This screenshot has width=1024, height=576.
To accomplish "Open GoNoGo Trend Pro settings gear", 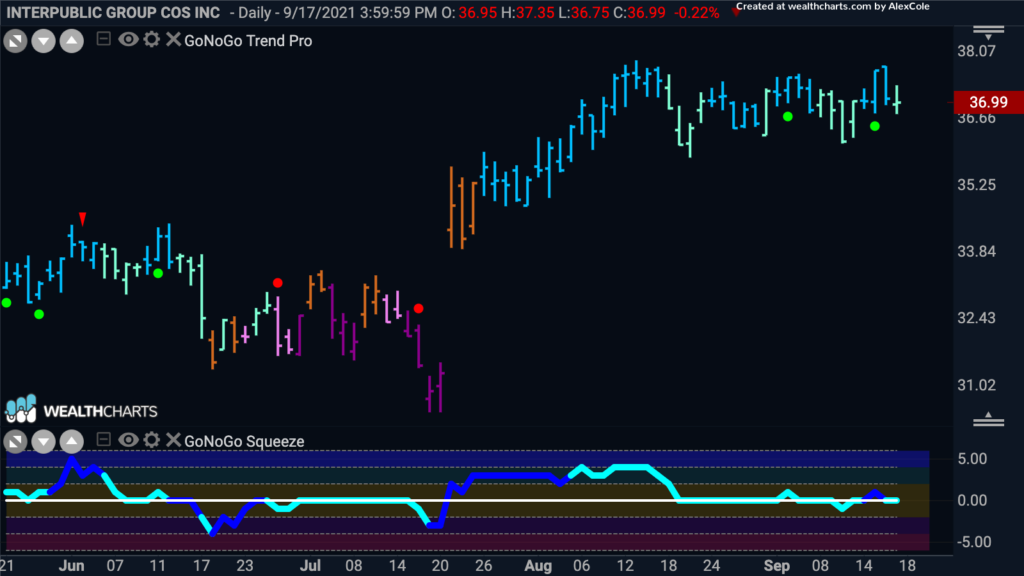I will click(152, 39).
